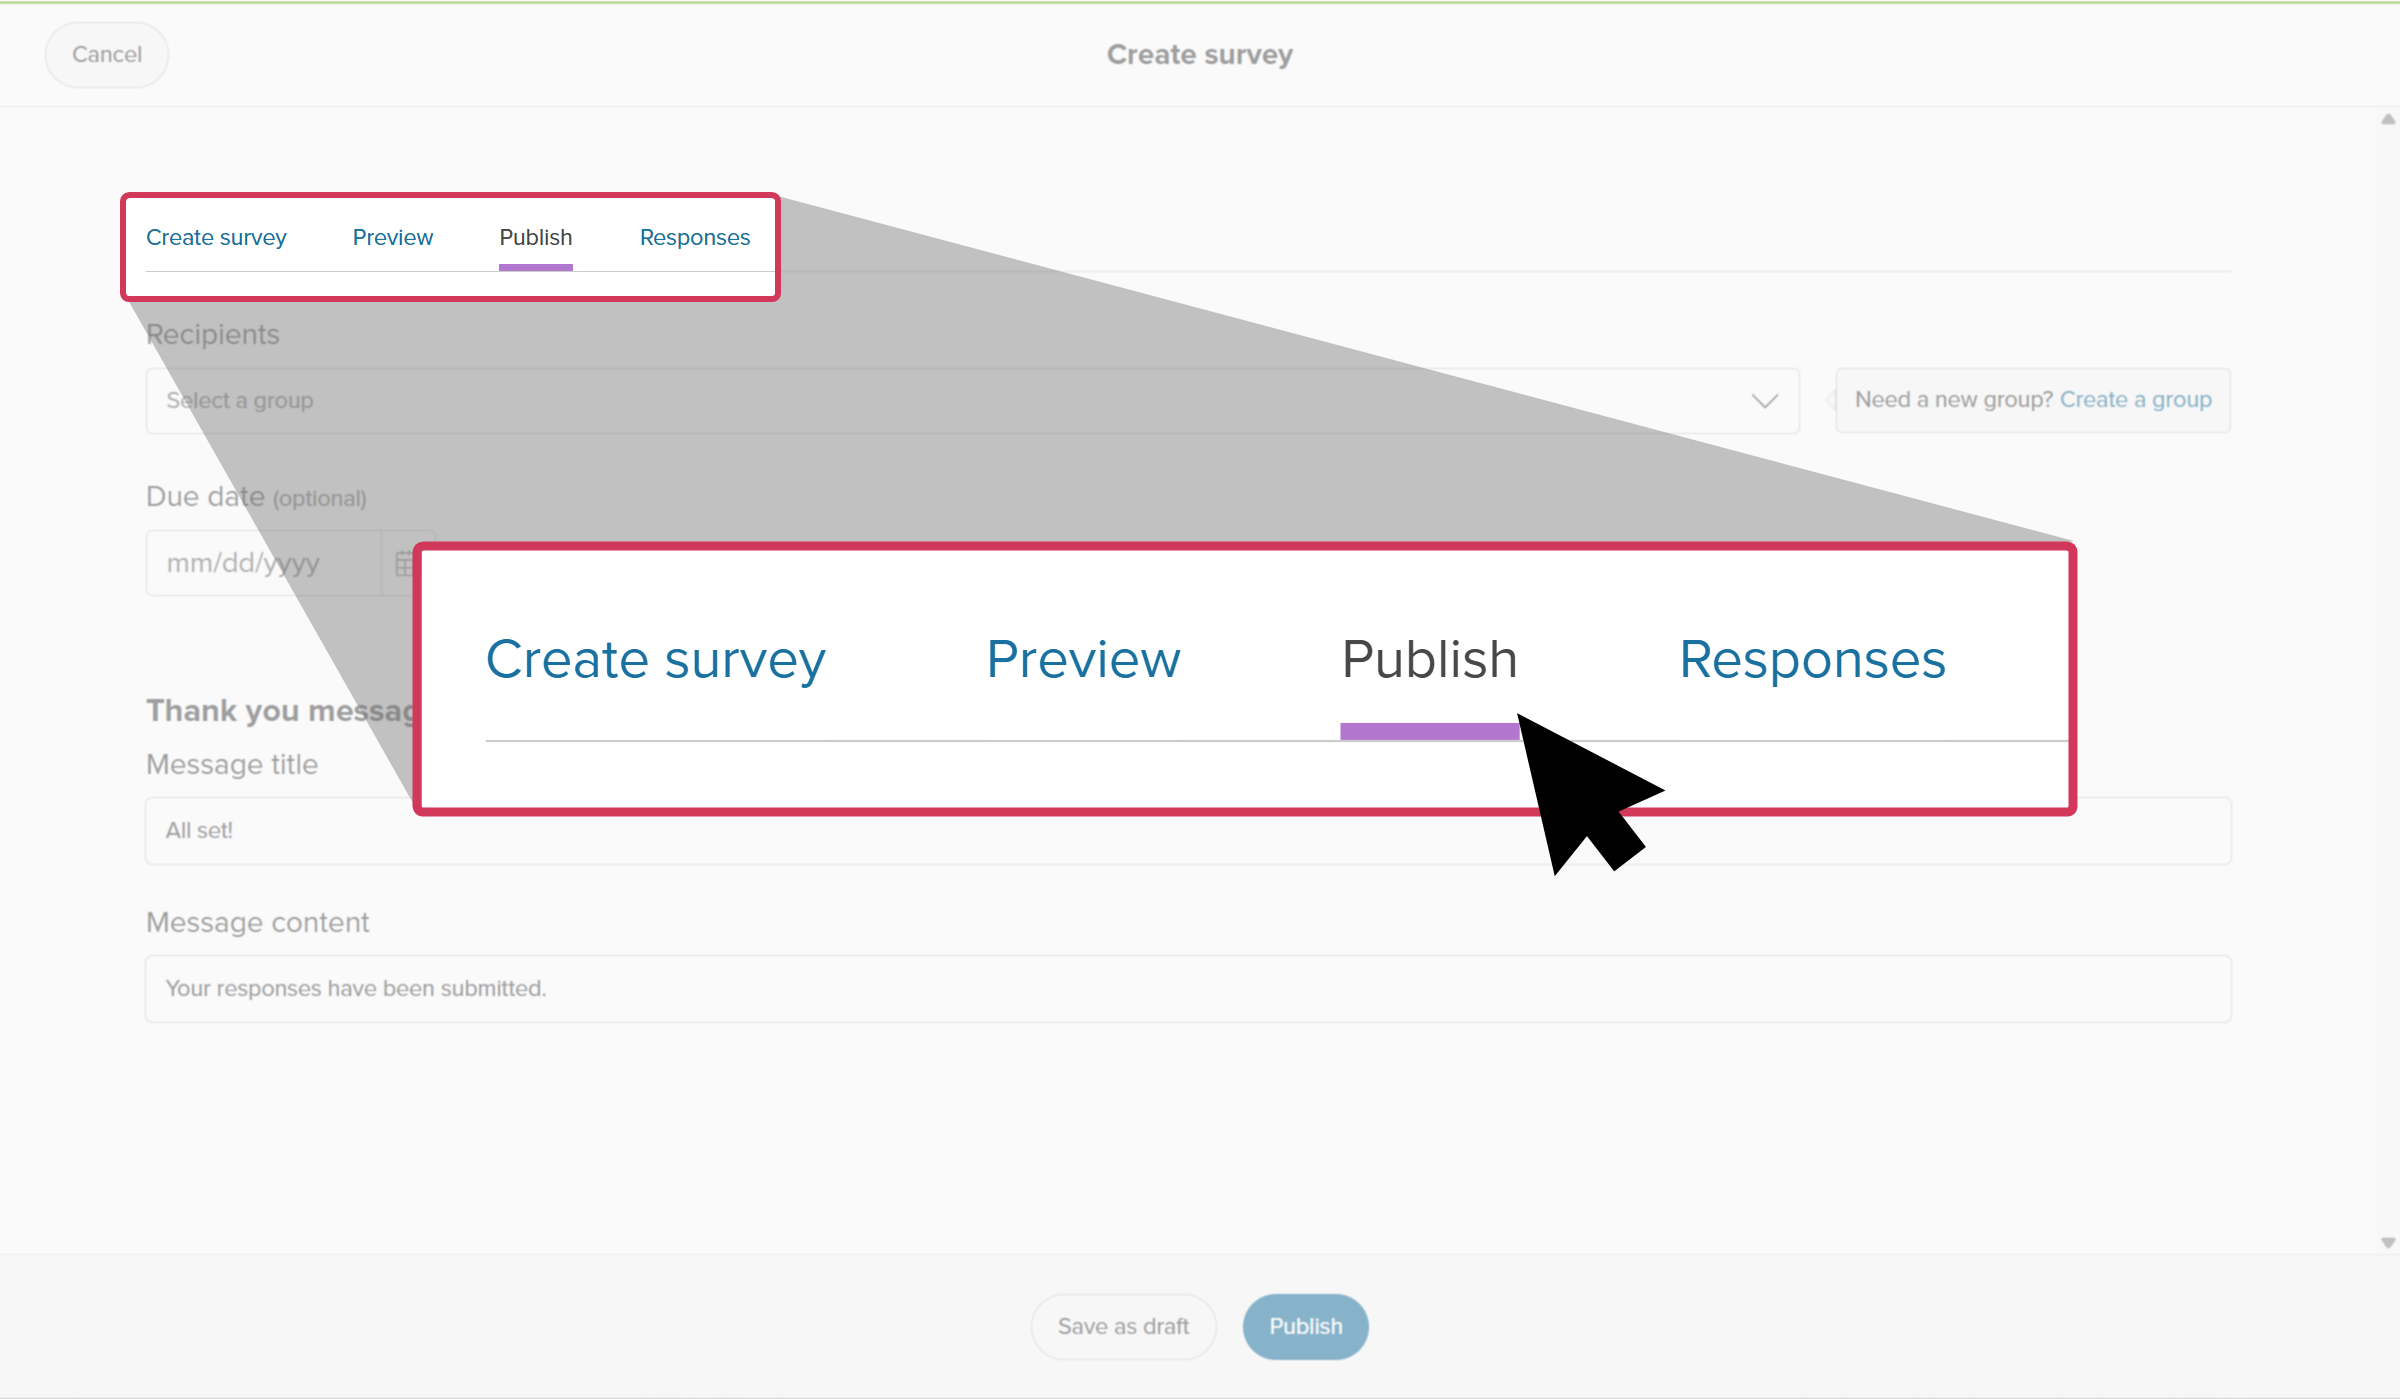Click the blue Publish button at bottom
Screen dimensions: 2400x1399
point(1306,1326)
